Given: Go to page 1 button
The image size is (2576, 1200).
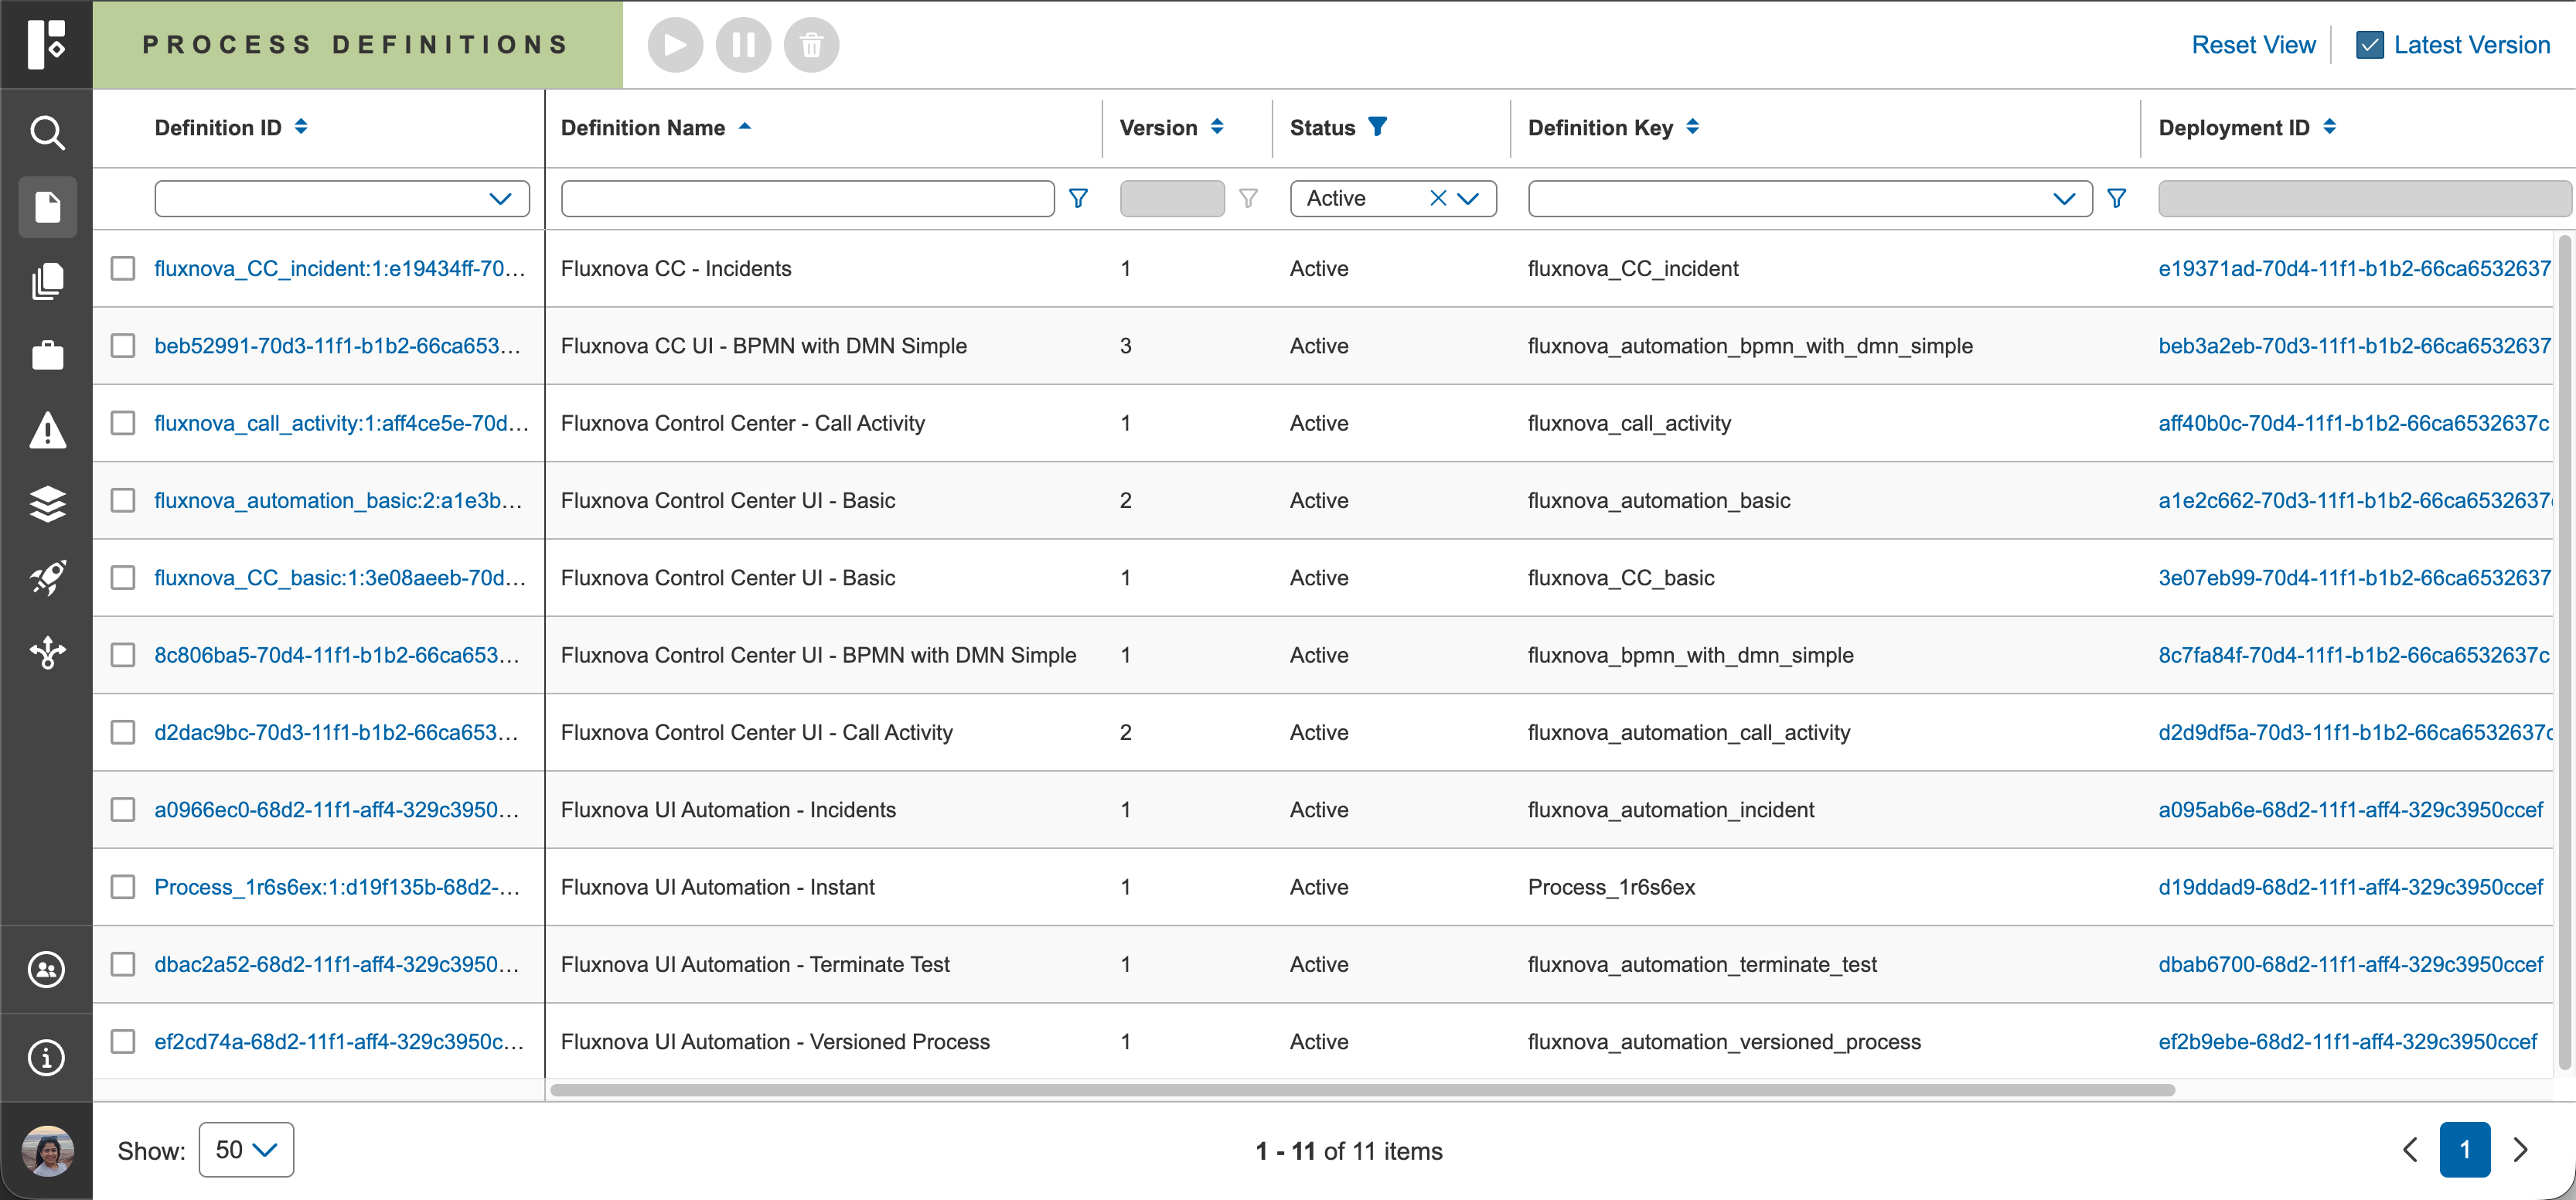Looking at the screenshot, I should click(x=2465, y=1150).
